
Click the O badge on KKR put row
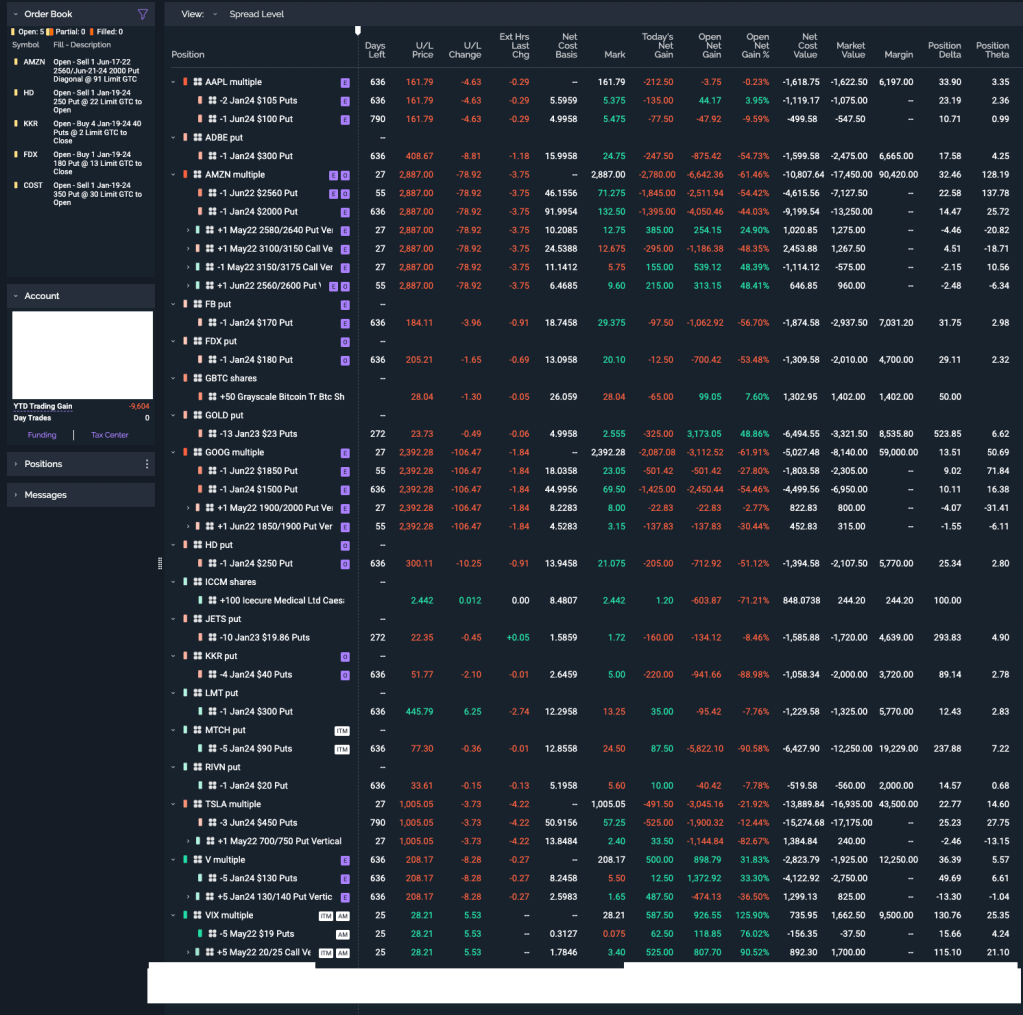pos(345,656)
